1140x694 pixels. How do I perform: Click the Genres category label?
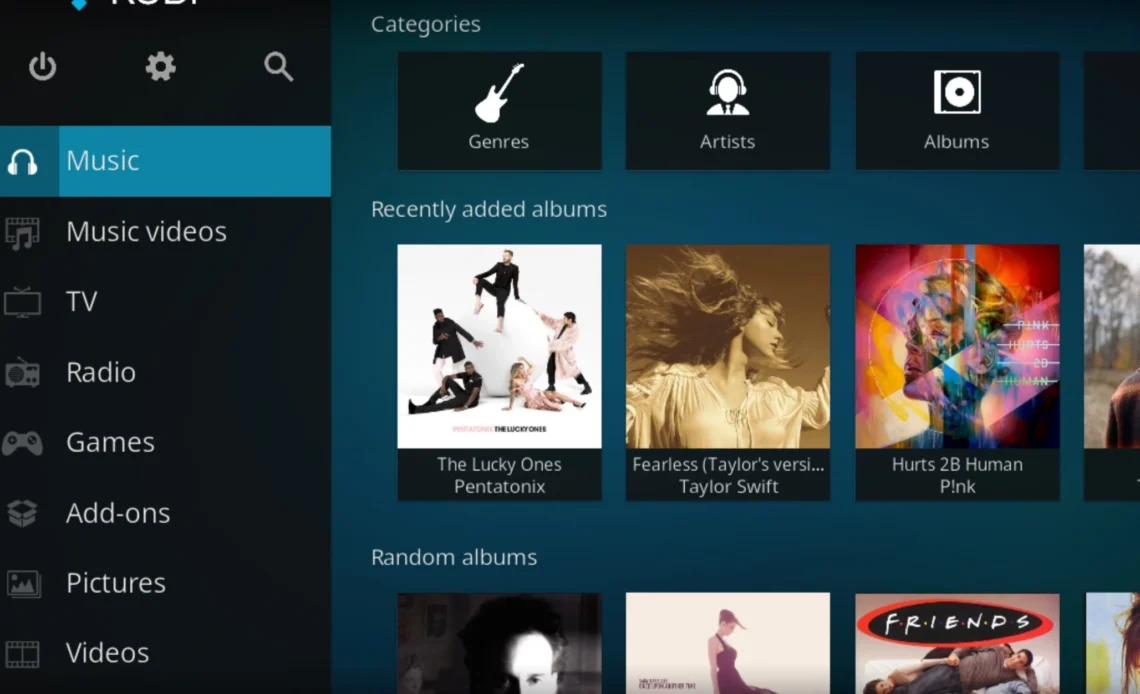pos(499,142)
